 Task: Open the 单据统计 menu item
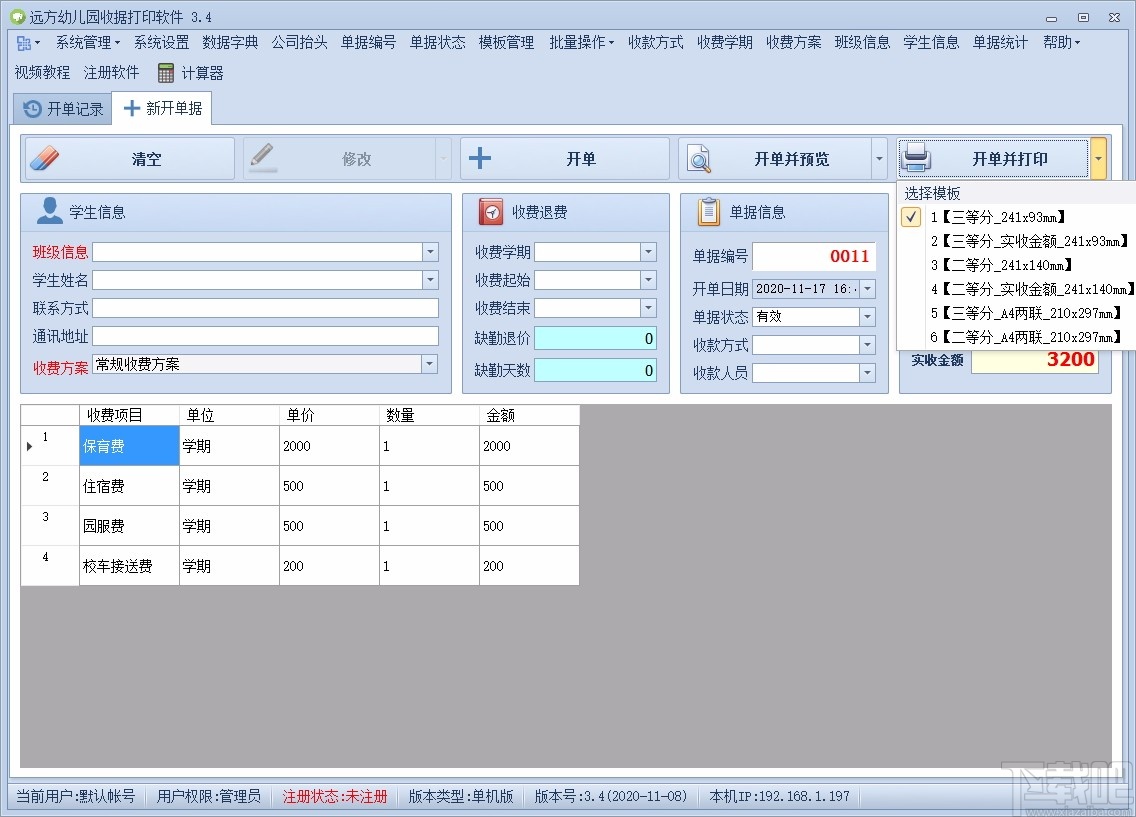1001,43
